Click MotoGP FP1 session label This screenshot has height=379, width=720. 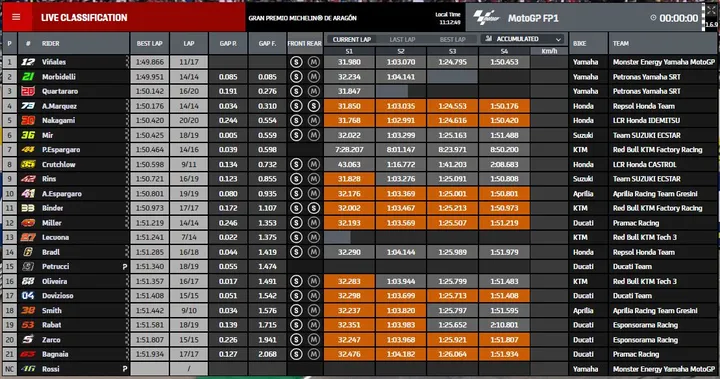[533, 18]
